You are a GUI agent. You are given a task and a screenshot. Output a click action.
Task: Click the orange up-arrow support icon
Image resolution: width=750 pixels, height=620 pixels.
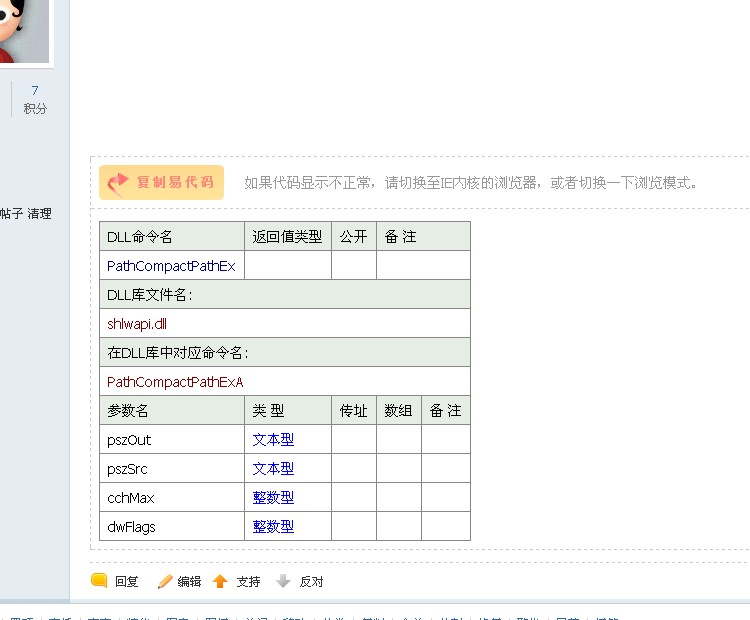point(220,581)
